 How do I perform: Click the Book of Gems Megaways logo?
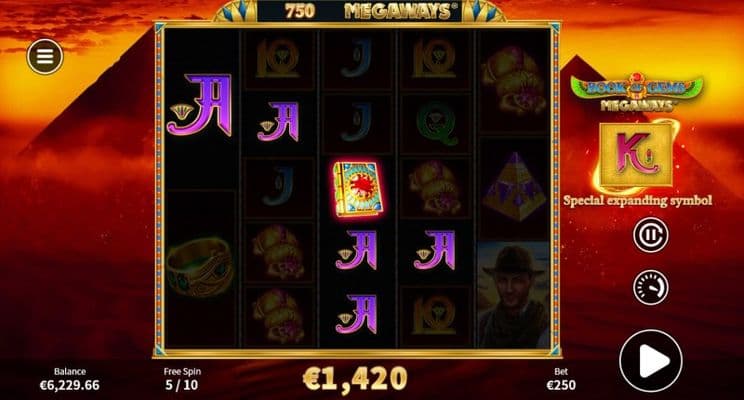(637, 93)
